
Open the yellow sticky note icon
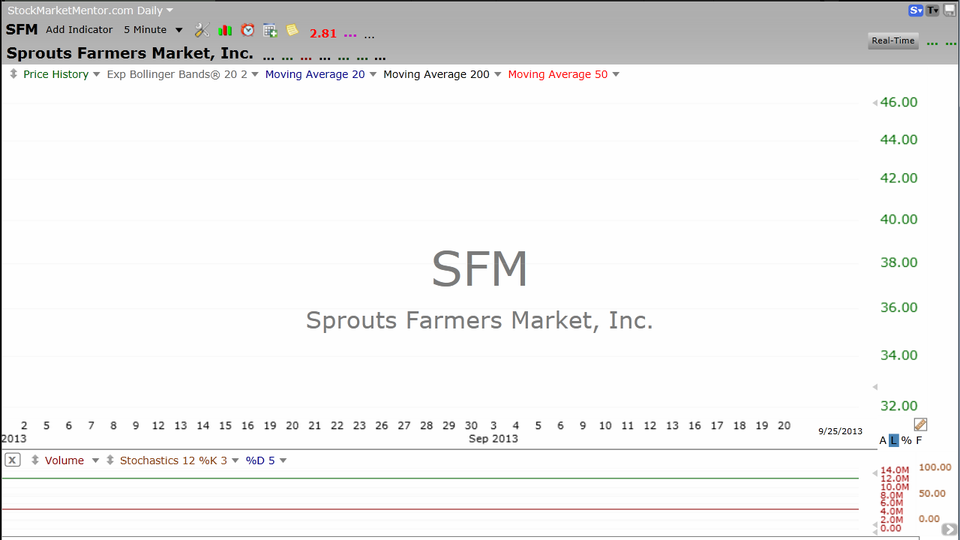pyautogui.click(x=292, y=29)
